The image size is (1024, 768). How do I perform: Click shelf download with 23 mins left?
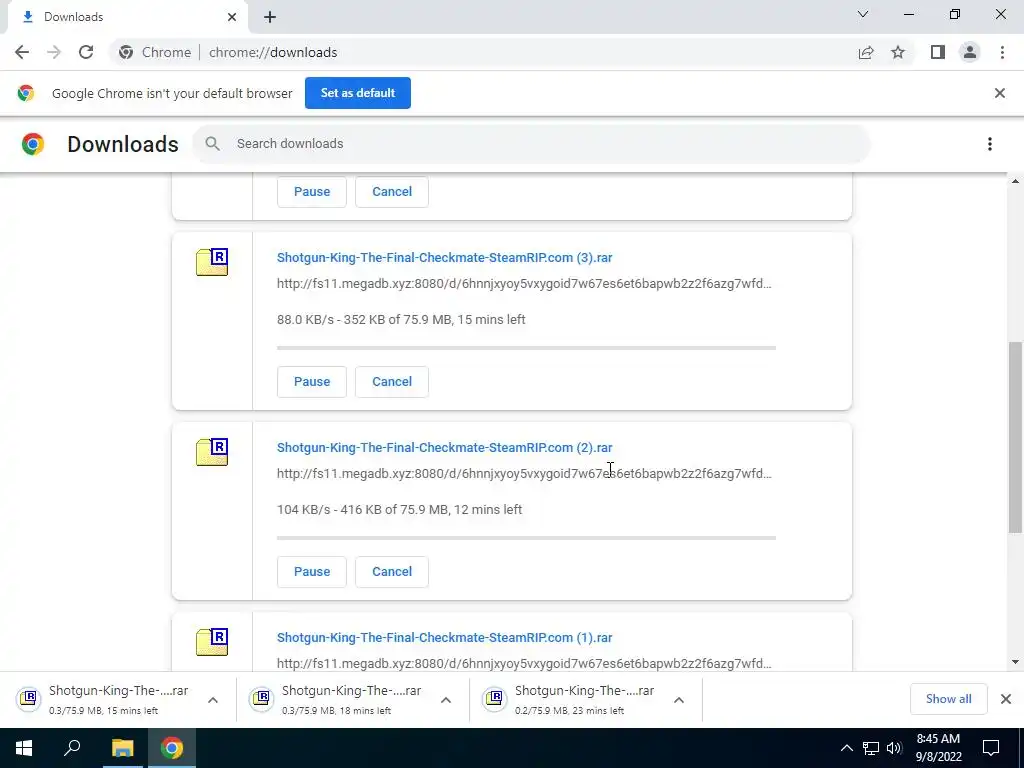pyautogui.click(x=568, y=699)
